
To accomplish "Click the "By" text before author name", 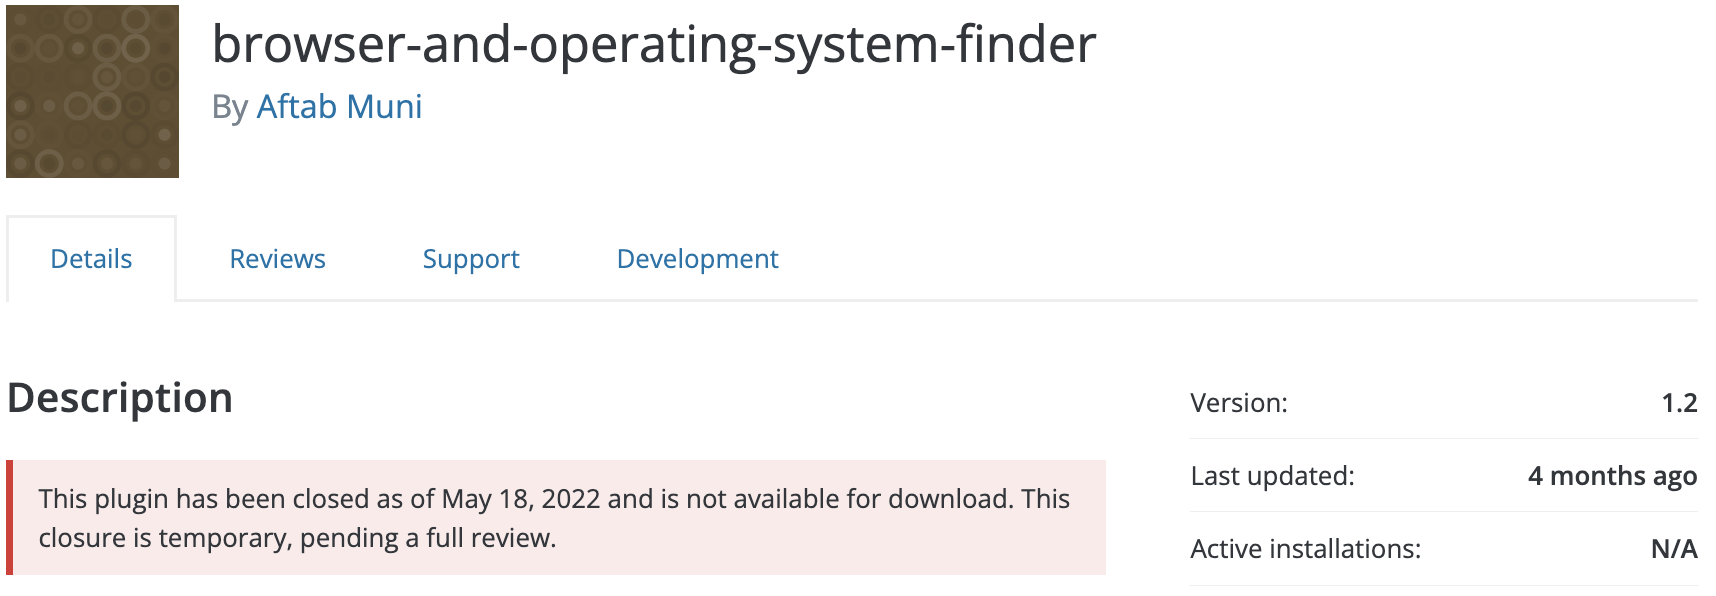I will 230,107.
